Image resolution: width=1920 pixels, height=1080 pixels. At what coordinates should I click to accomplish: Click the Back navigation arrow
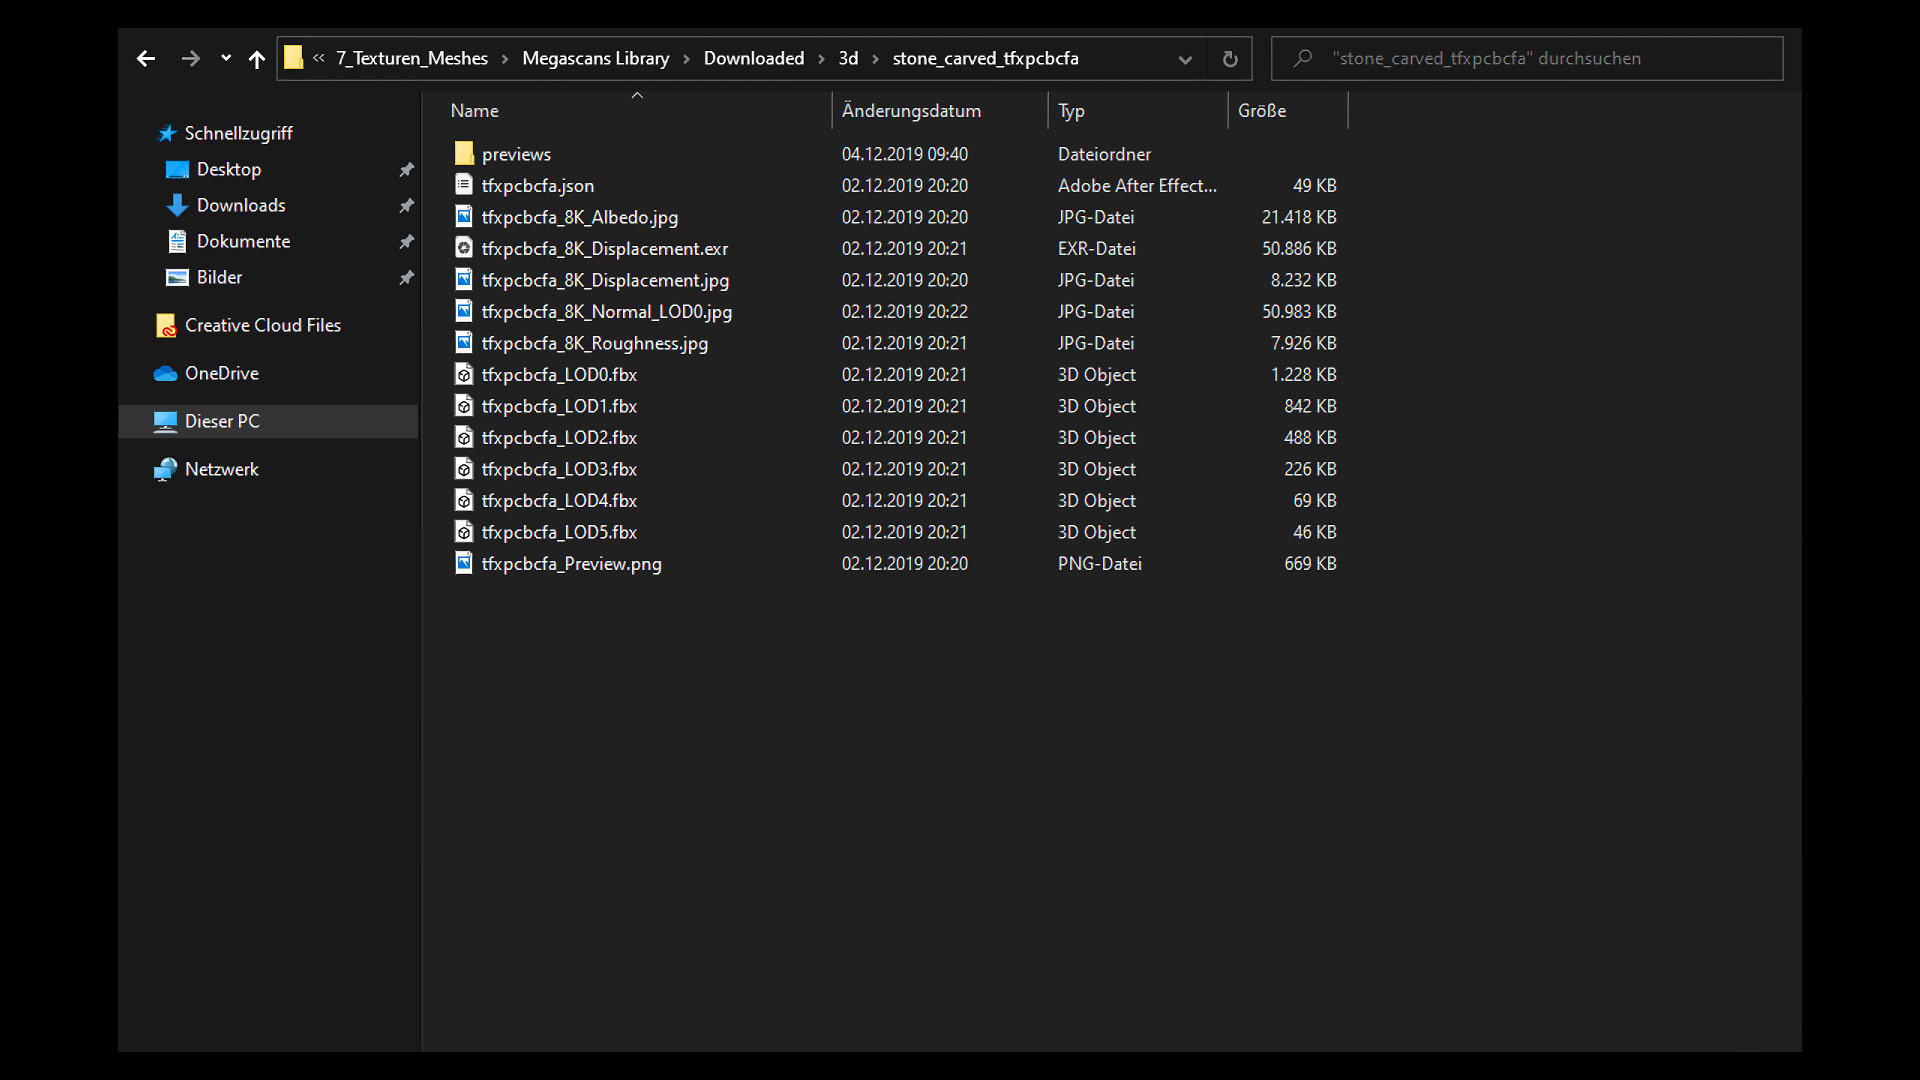[146, 59]
